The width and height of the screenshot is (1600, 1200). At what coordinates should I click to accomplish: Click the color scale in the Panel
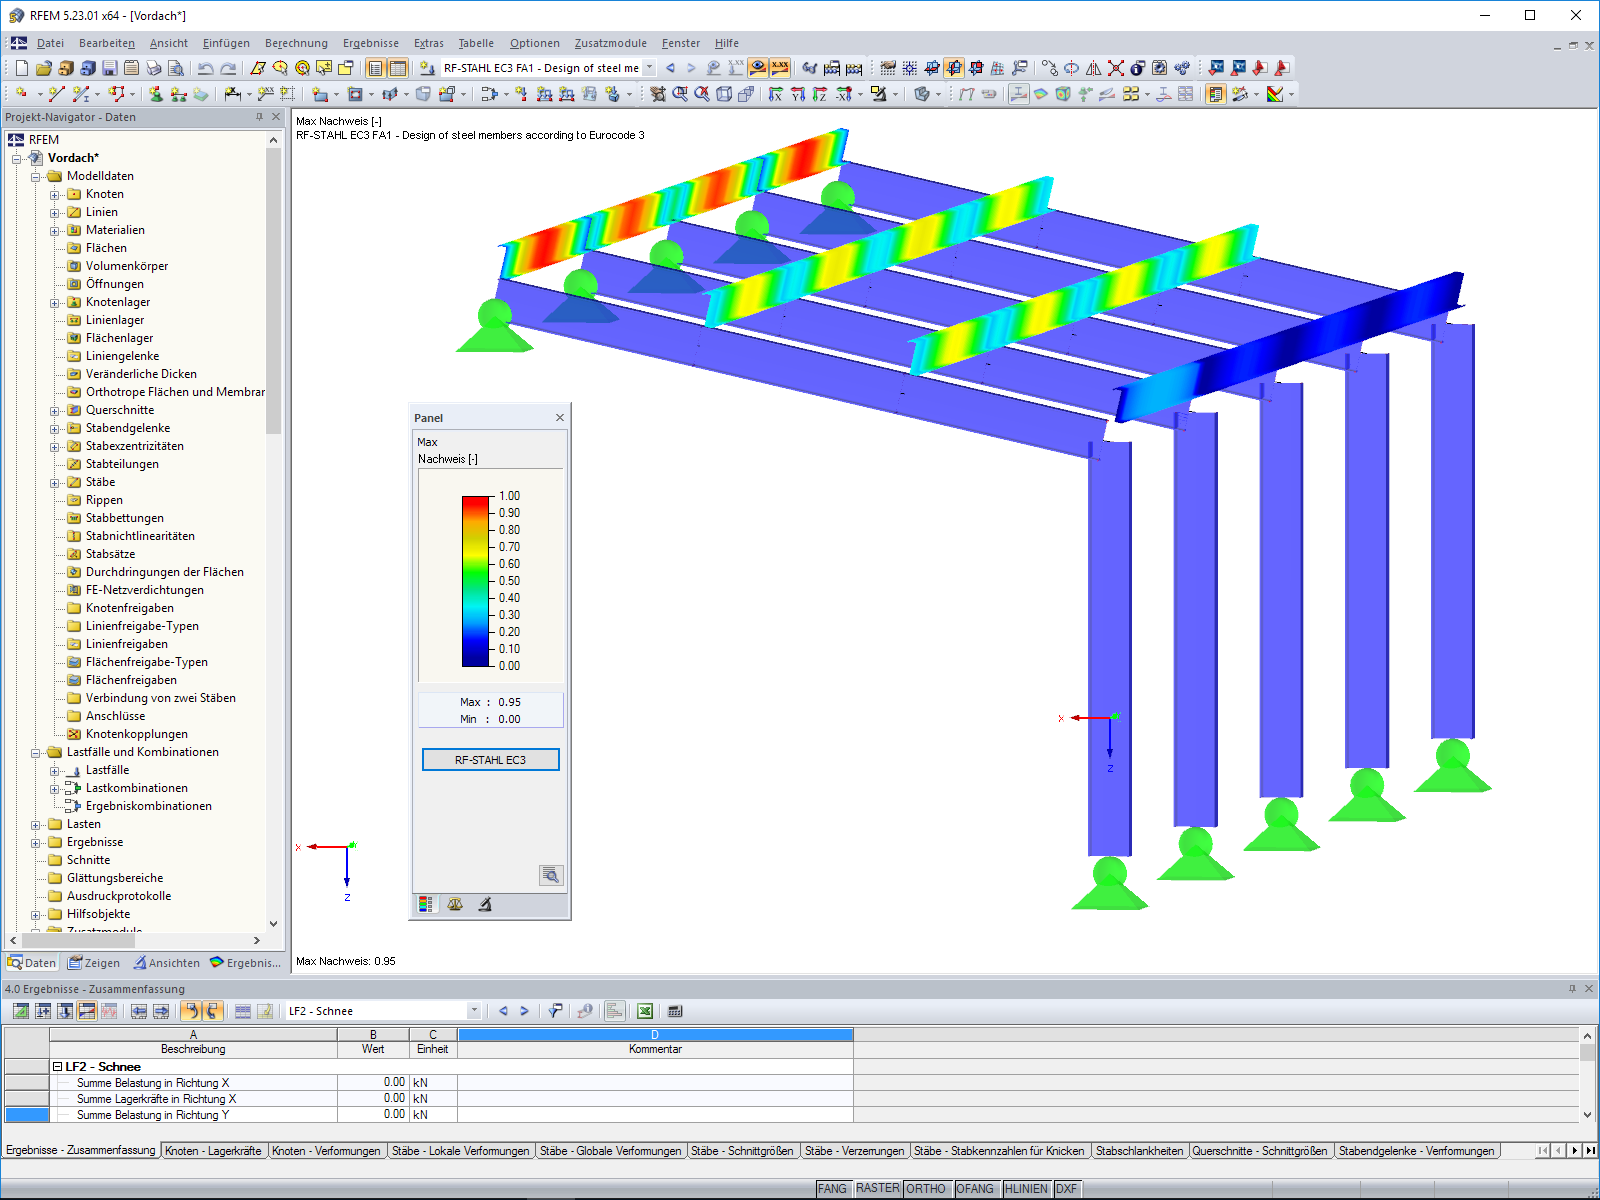click(x=471, y=580)
